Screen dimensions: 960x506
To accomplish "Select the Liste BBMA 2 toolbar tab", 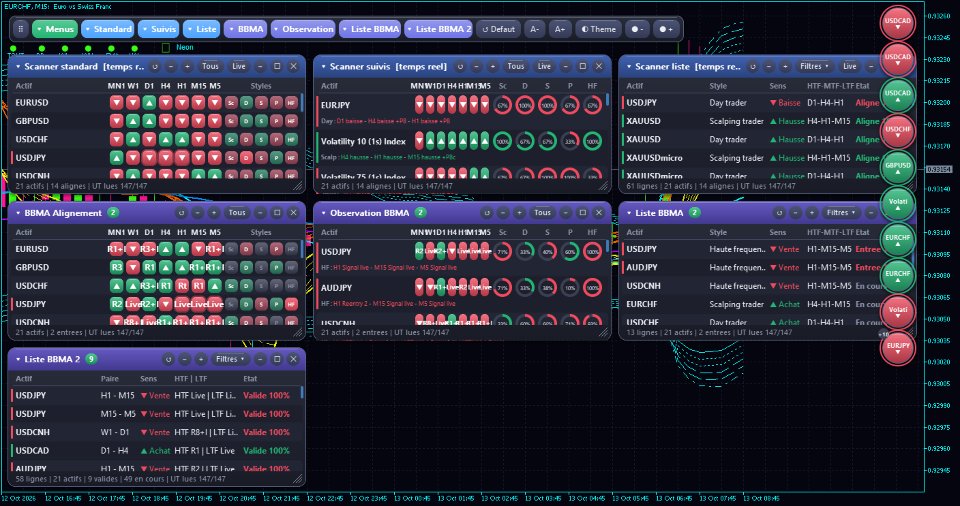I will click(x=438, y=29).
